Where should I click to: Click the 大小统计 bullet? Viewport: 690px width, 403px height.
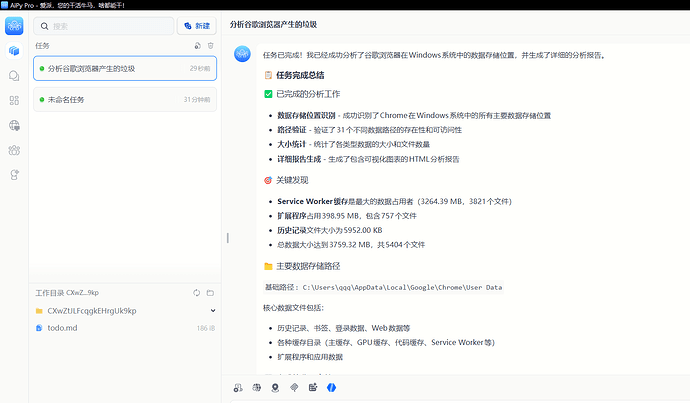click(x=353, y=144)
